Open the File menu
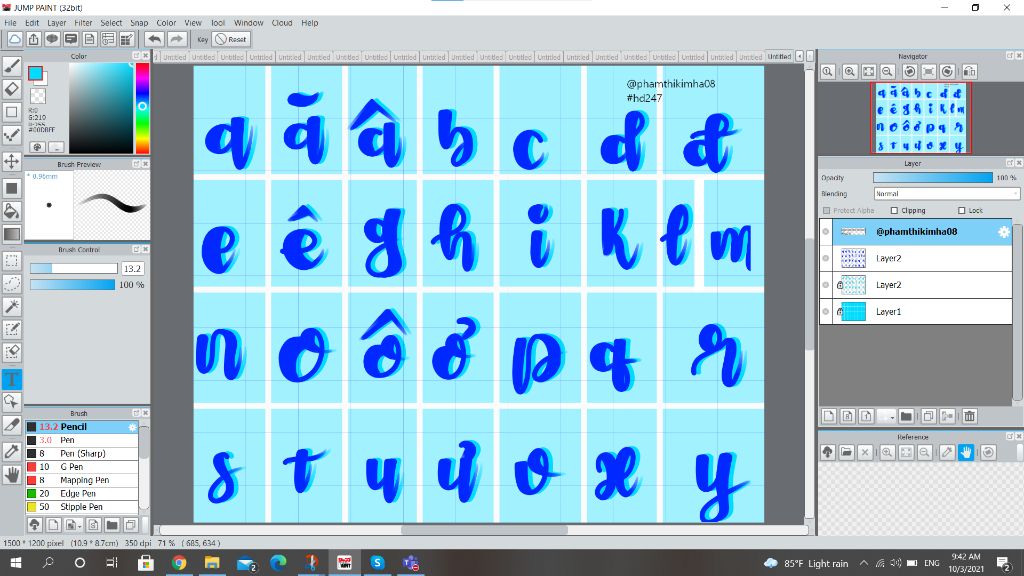 10,23
